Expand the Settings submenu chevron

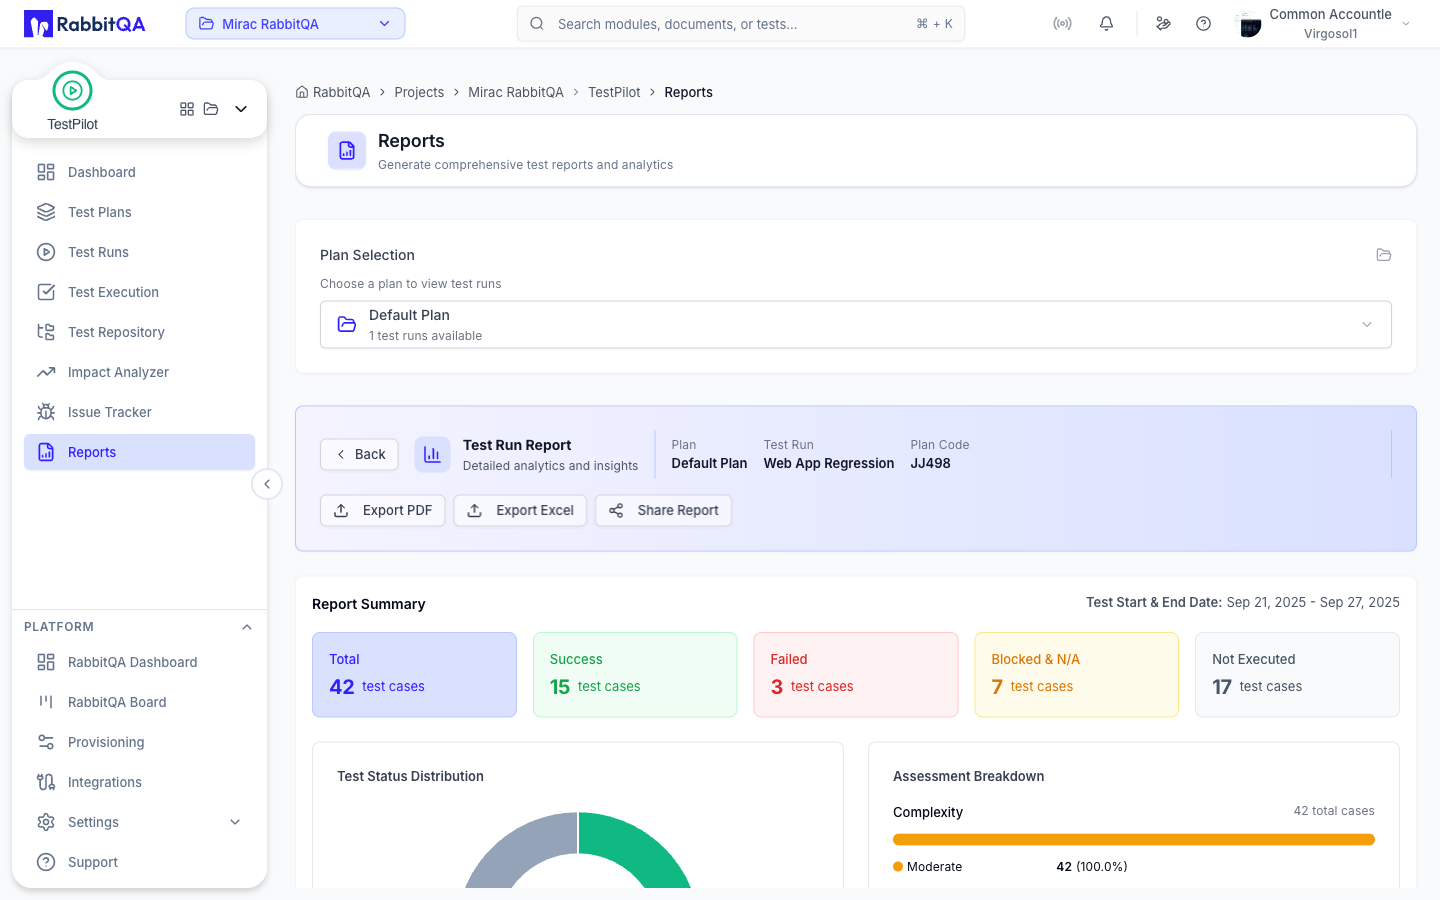tap(235, 822)
